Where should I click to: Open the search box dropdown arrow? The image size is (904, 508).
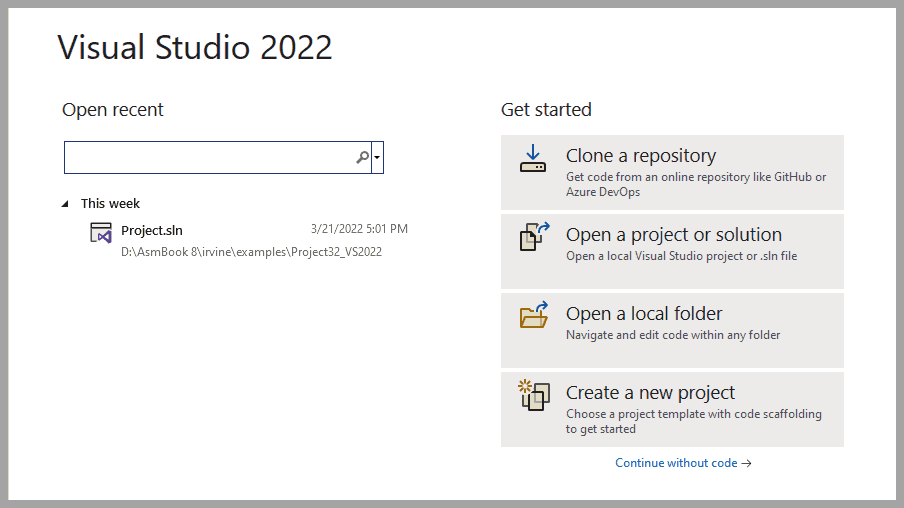point(377,157)
